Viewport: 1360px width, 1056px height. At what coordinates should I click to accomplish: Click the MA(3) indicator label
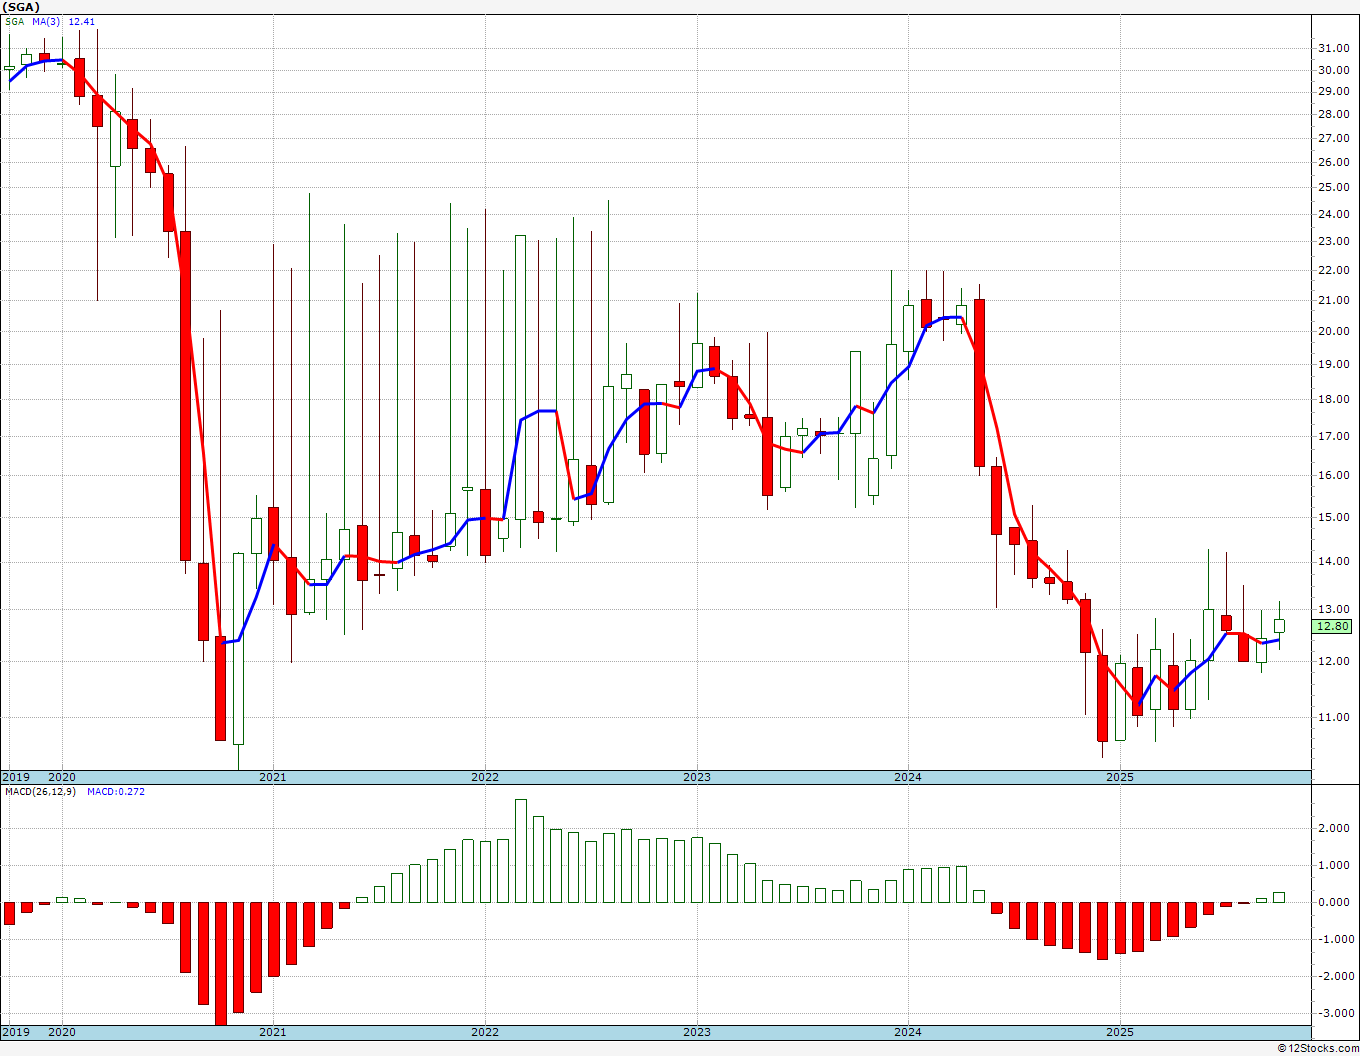[46, 21]
